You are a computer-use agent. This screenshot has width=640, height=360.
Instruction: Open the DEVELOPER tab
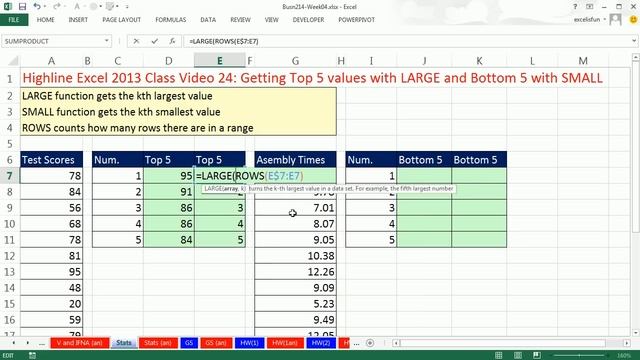[308, 20]
